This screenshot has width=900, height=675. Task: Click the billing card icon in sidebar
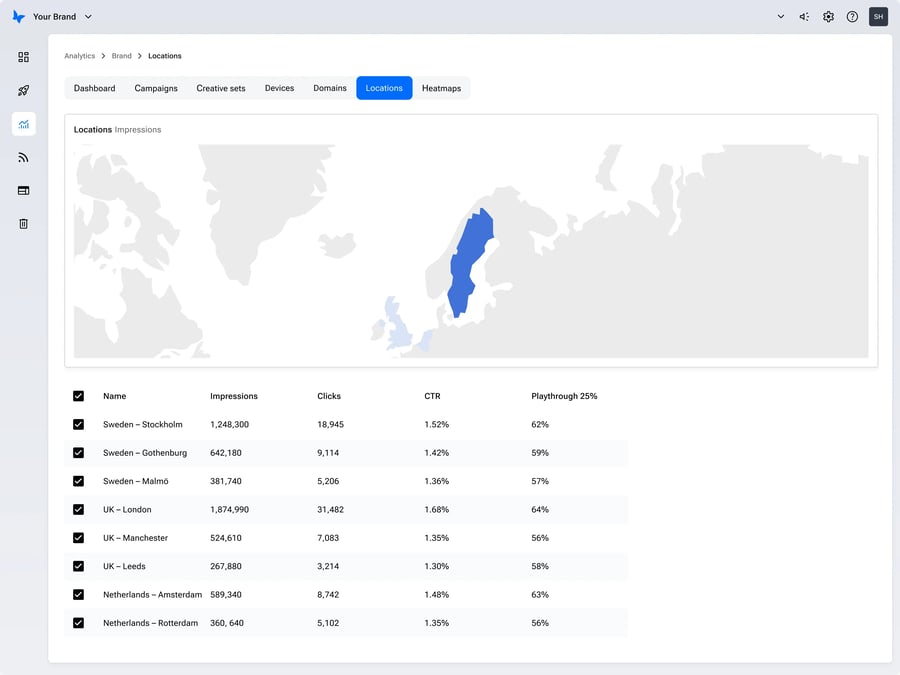23,190
